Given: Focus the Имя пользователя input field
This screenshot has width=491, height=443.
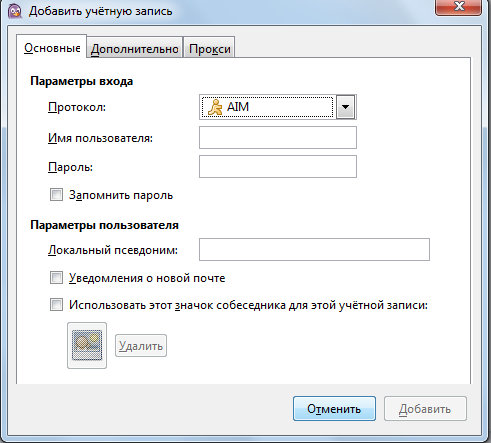Looking at the screenshot, I should (278, 137).
